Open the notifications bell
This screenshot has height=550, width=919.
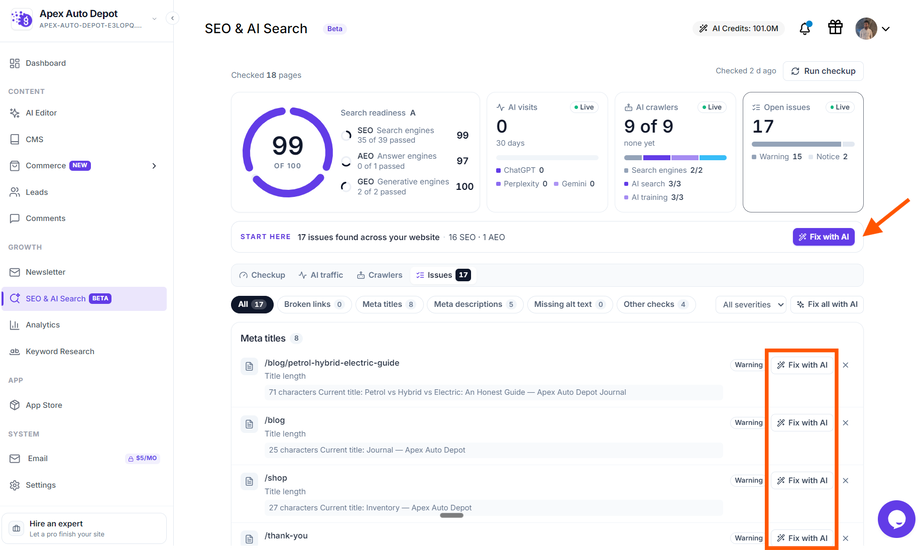(x=805, y=28)
